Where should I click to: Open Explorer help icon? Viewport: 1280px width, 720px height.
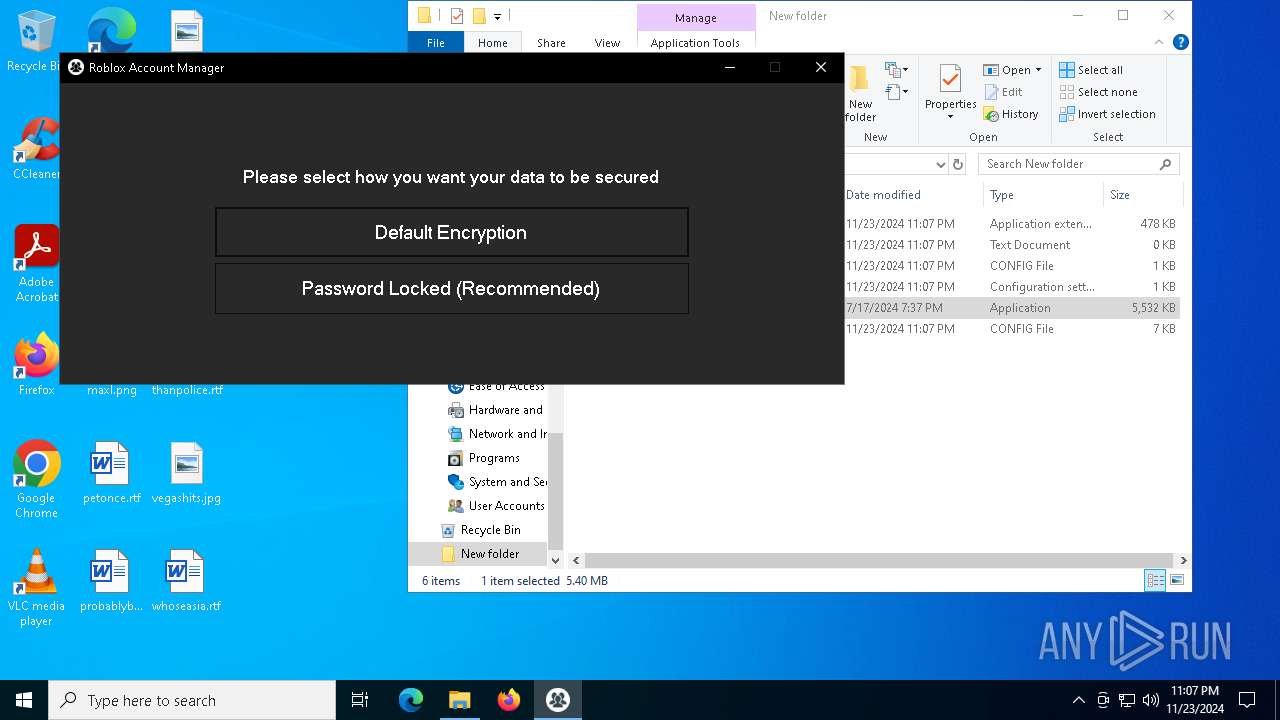click(x=1180, y=42)
